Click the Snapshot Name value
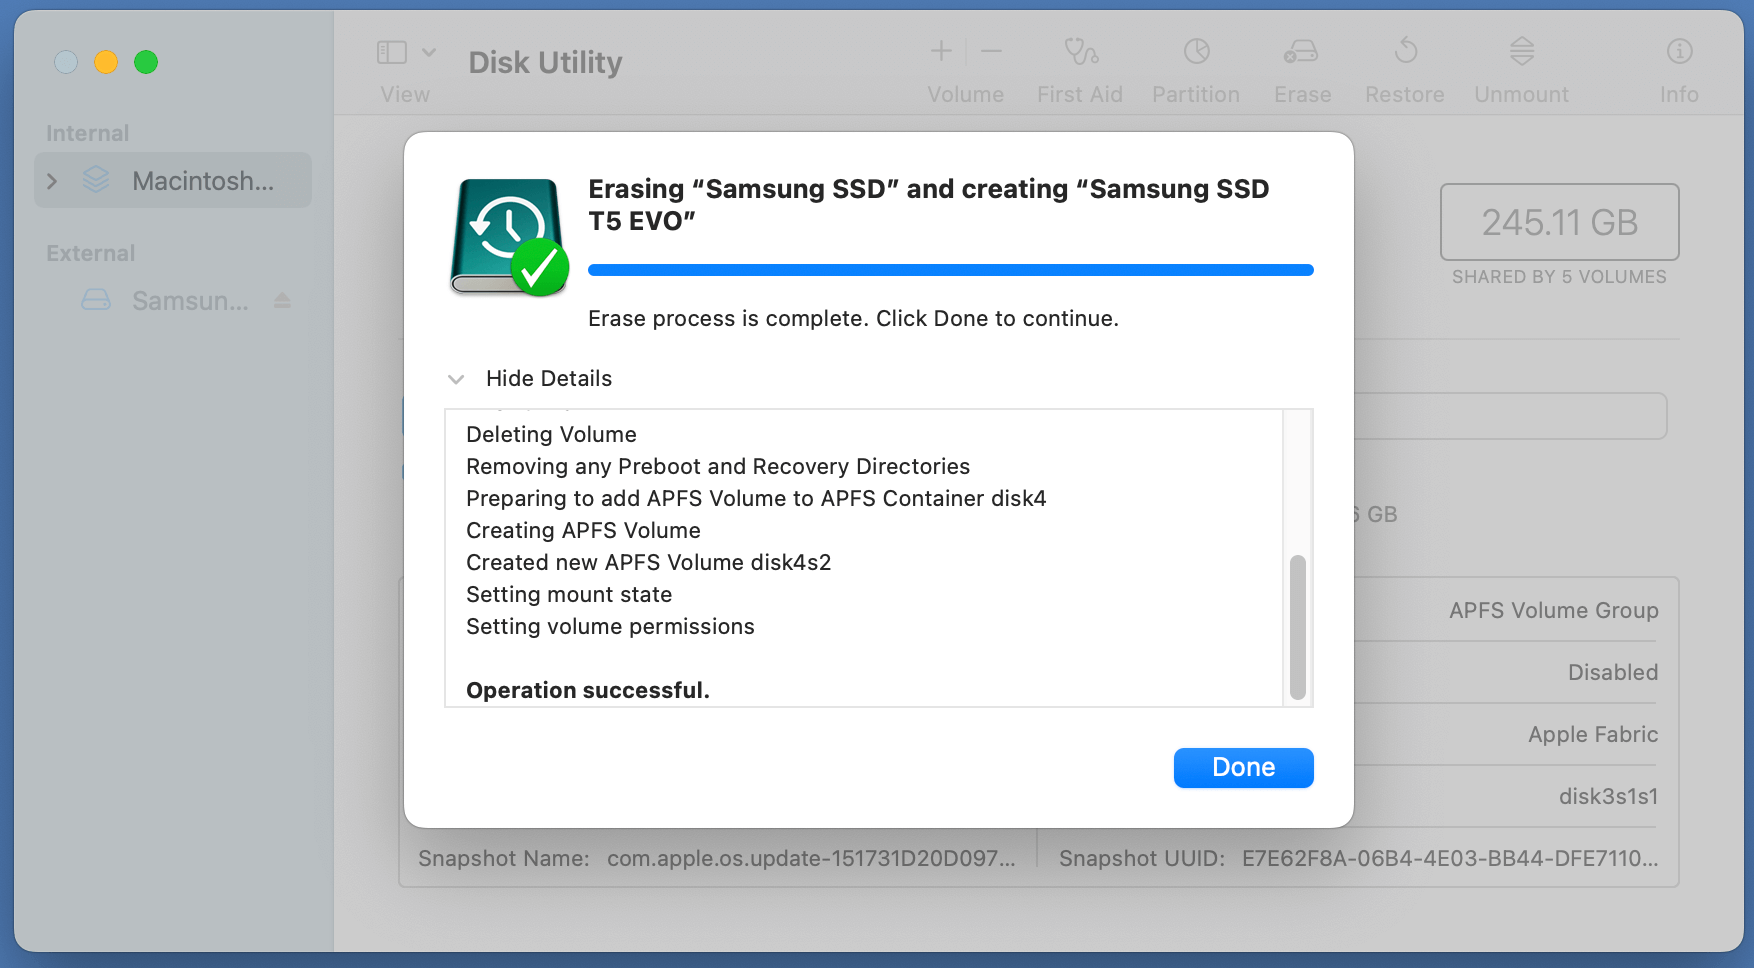 click(810, 858)
